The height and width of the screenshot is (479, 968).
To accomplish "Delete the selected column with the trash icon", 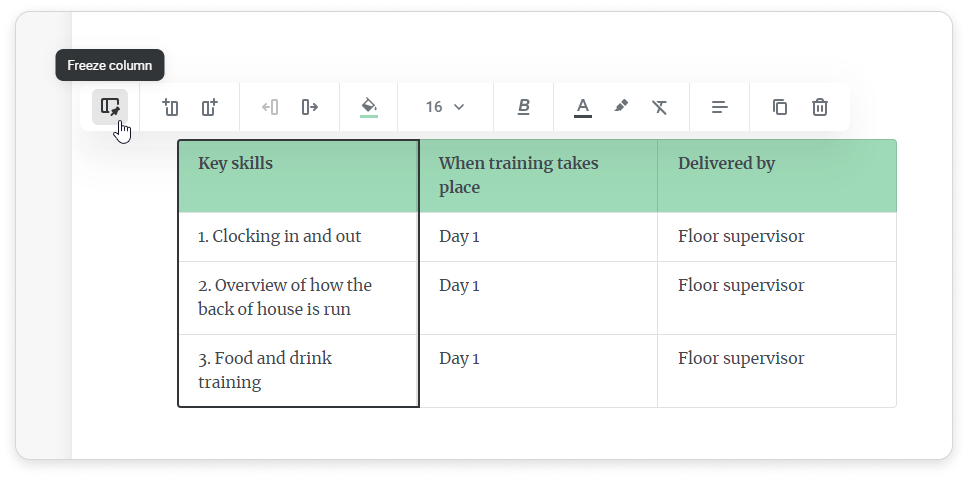I will [x=819, y=107].
